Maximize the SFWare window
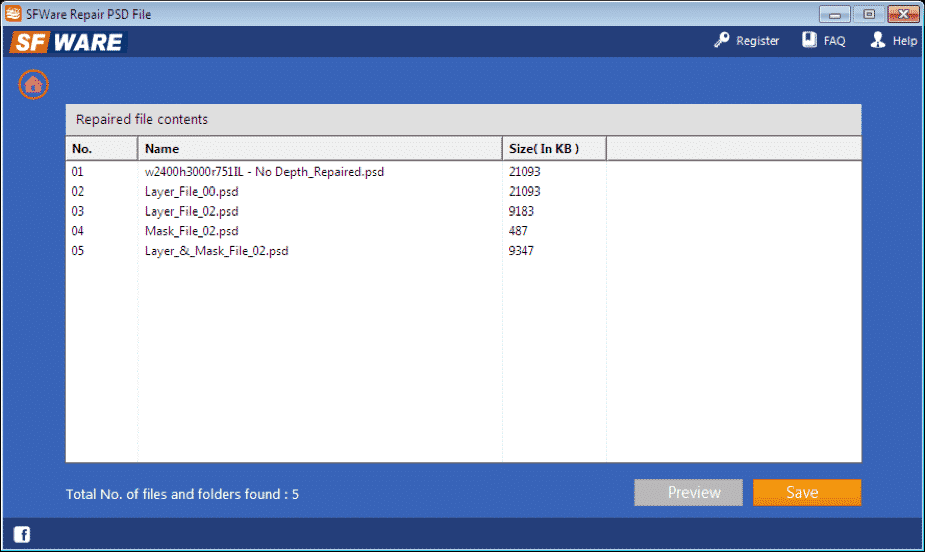 tap(869, 14)
